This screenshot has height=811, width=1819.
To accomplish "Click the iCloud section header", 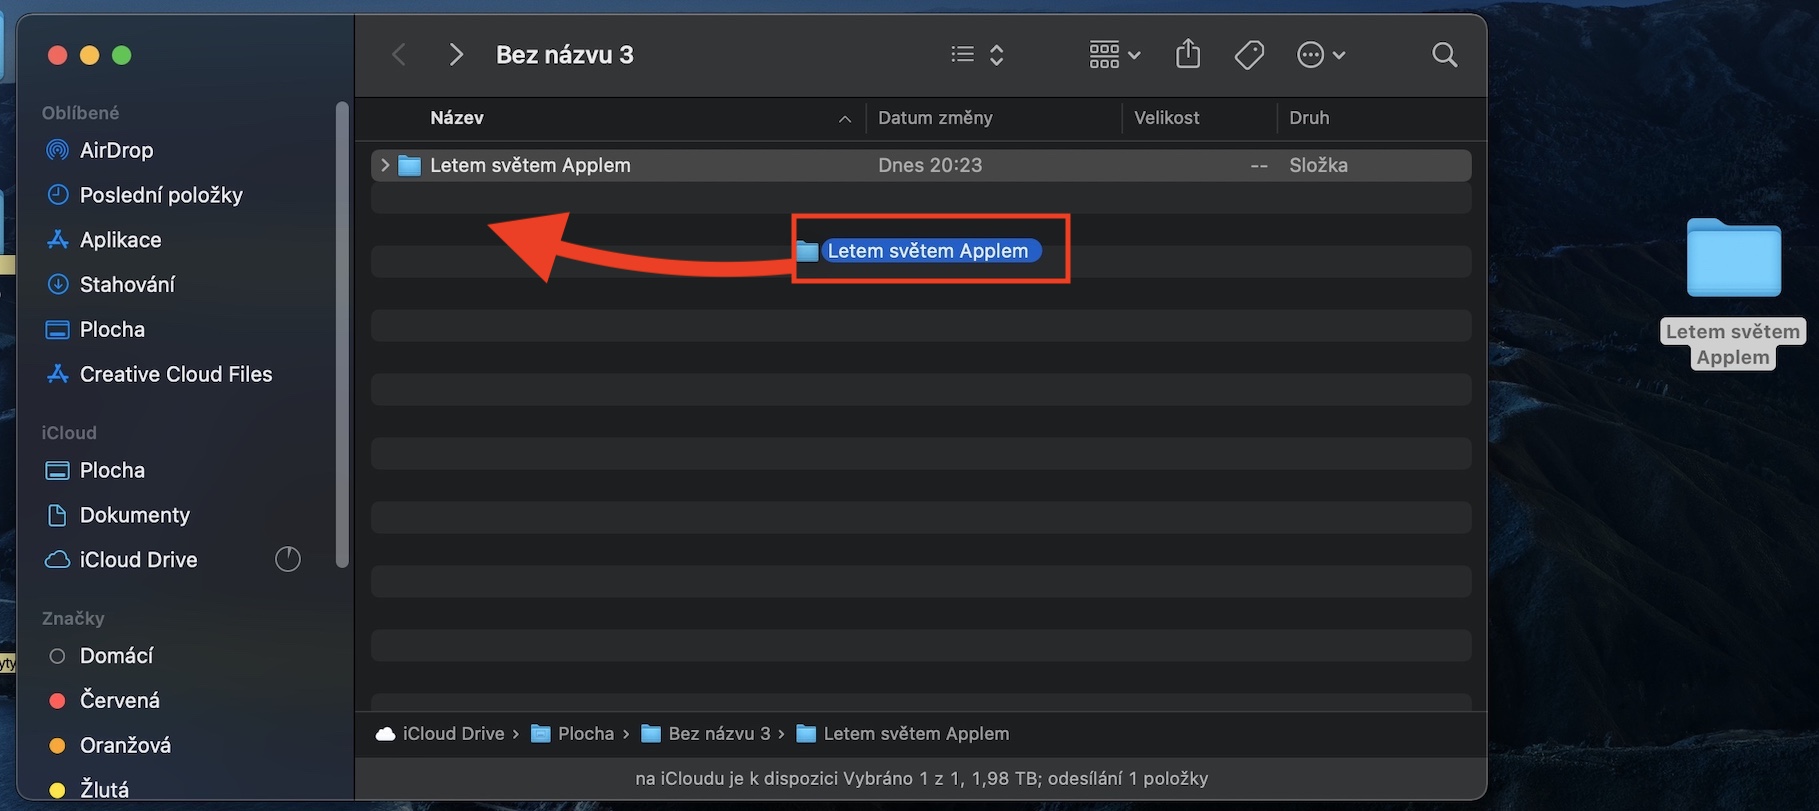I will 69,433.
